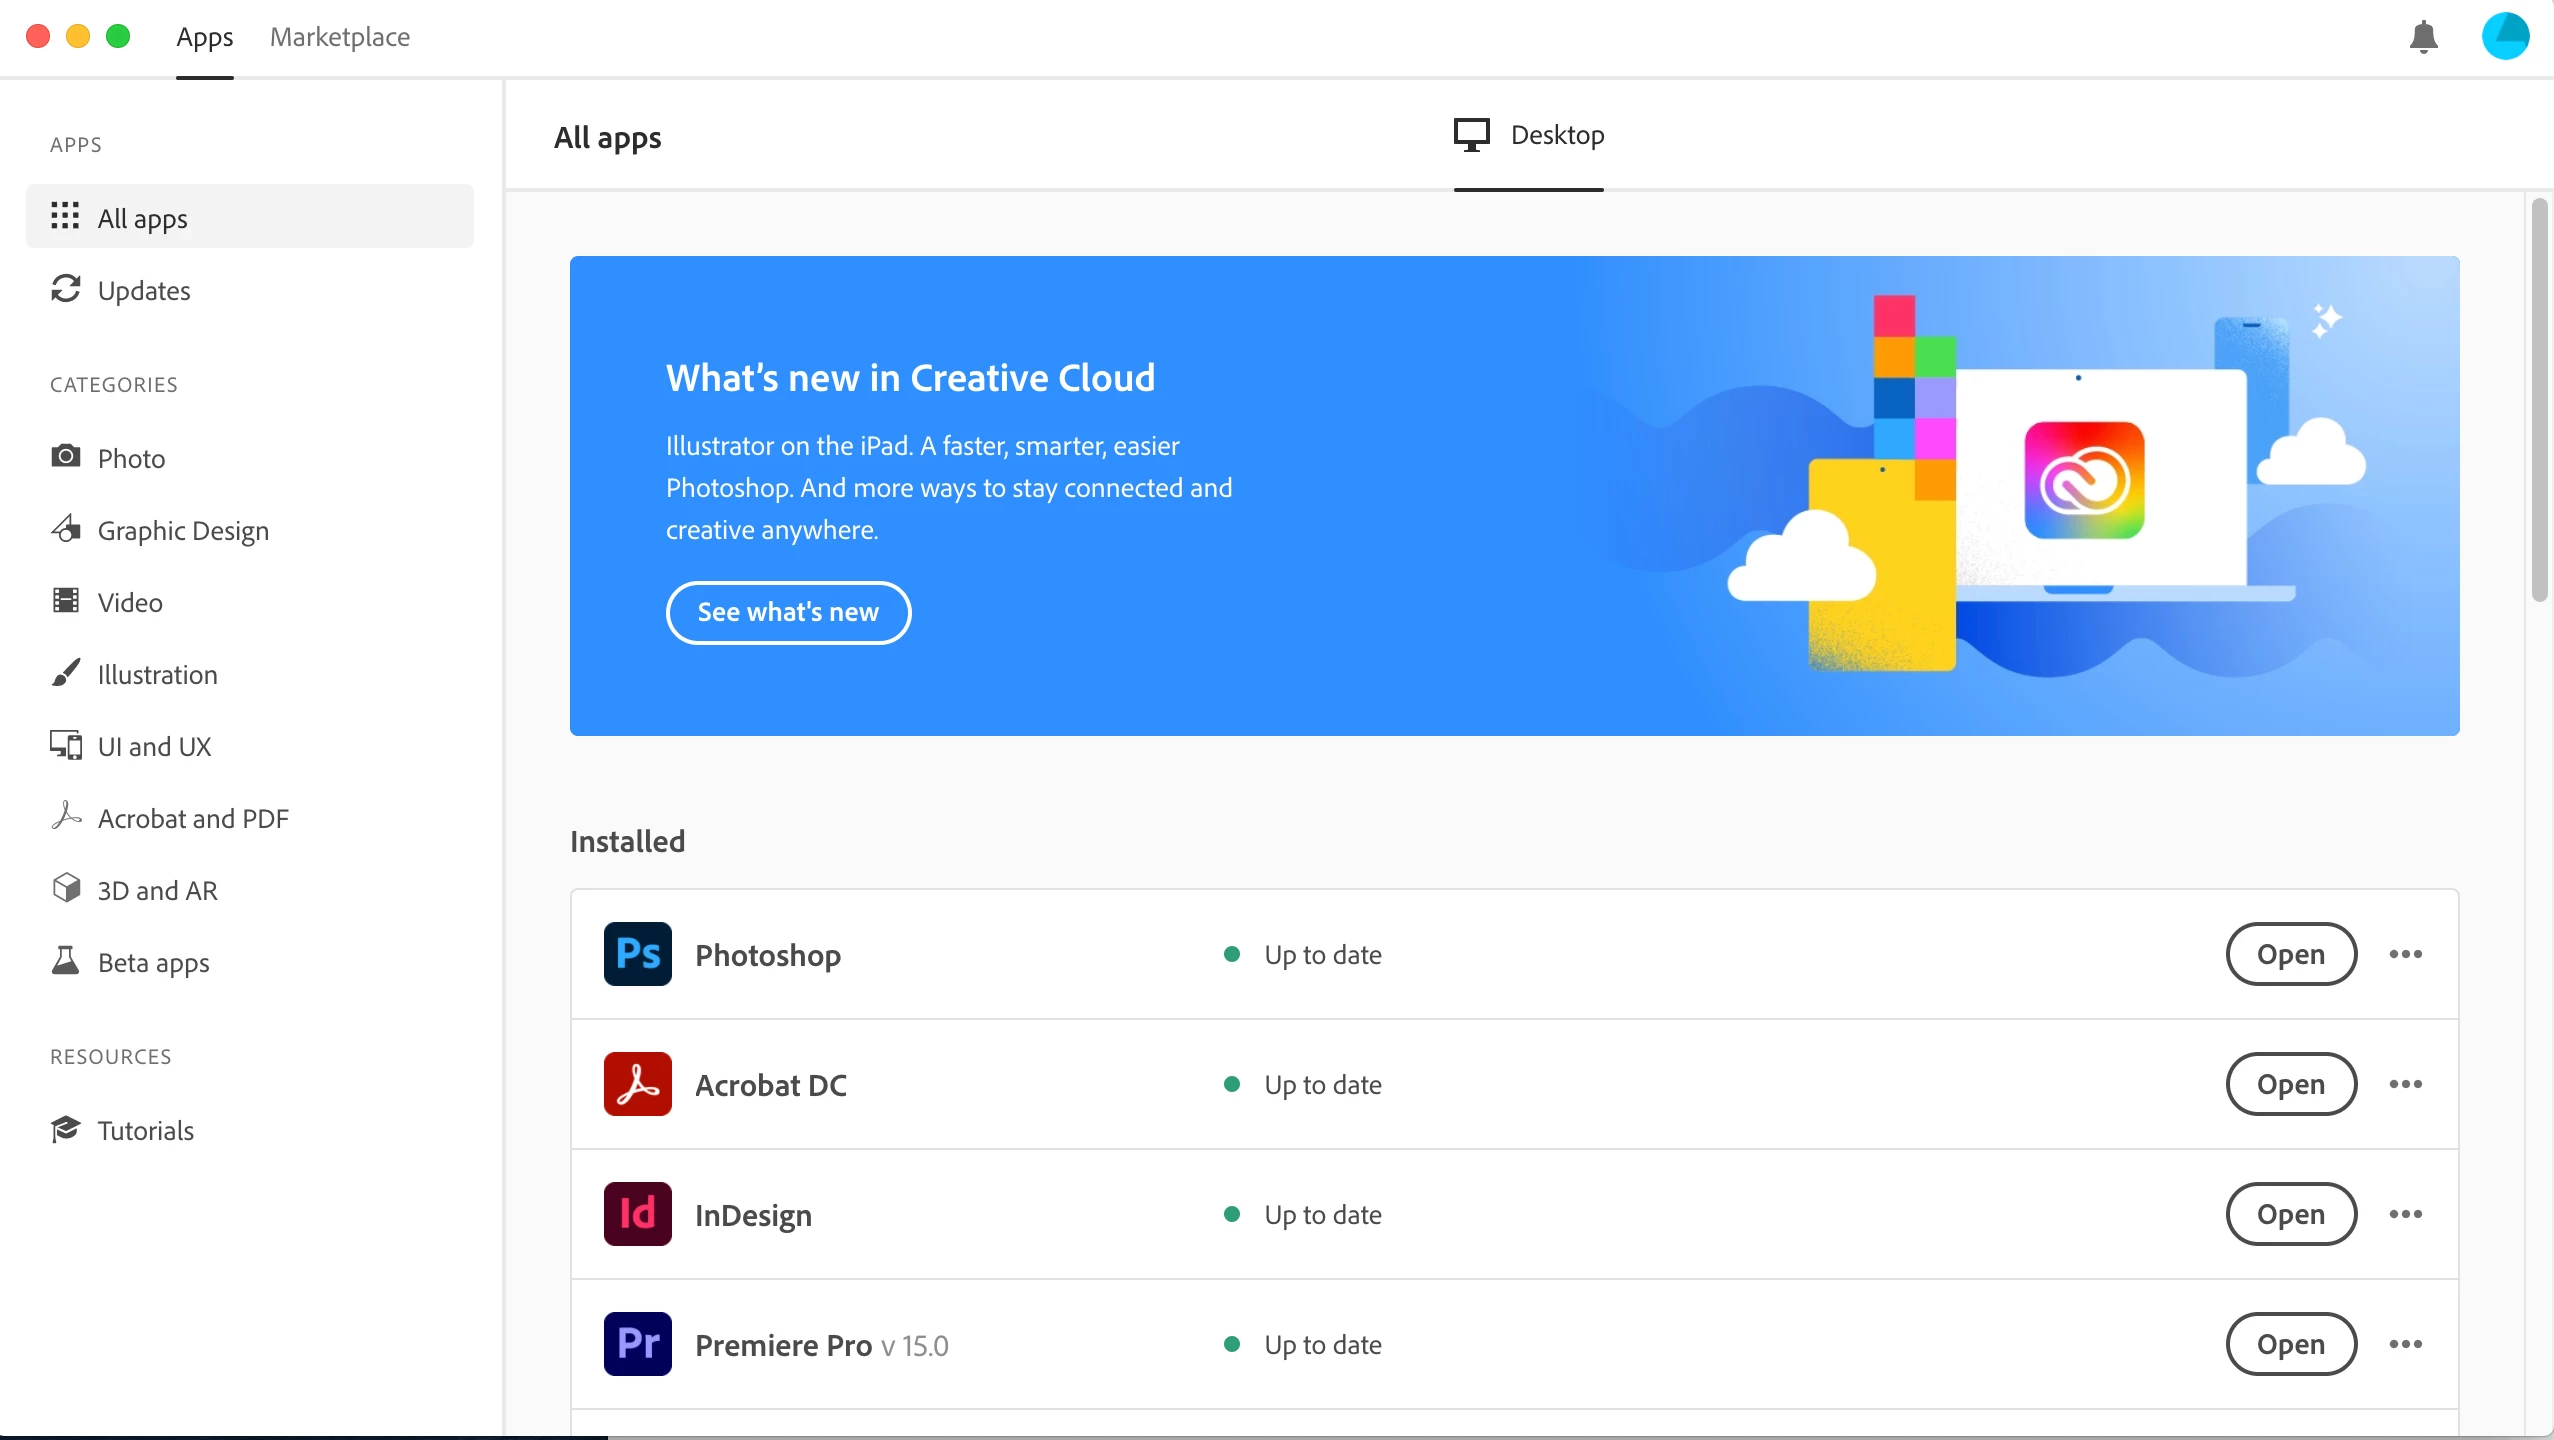Viewport: 2554px width, 1440px height.
Task: Expand Acrobat DC's three-dot options
Action: pyautogui.click(x=2405, y=1084)
